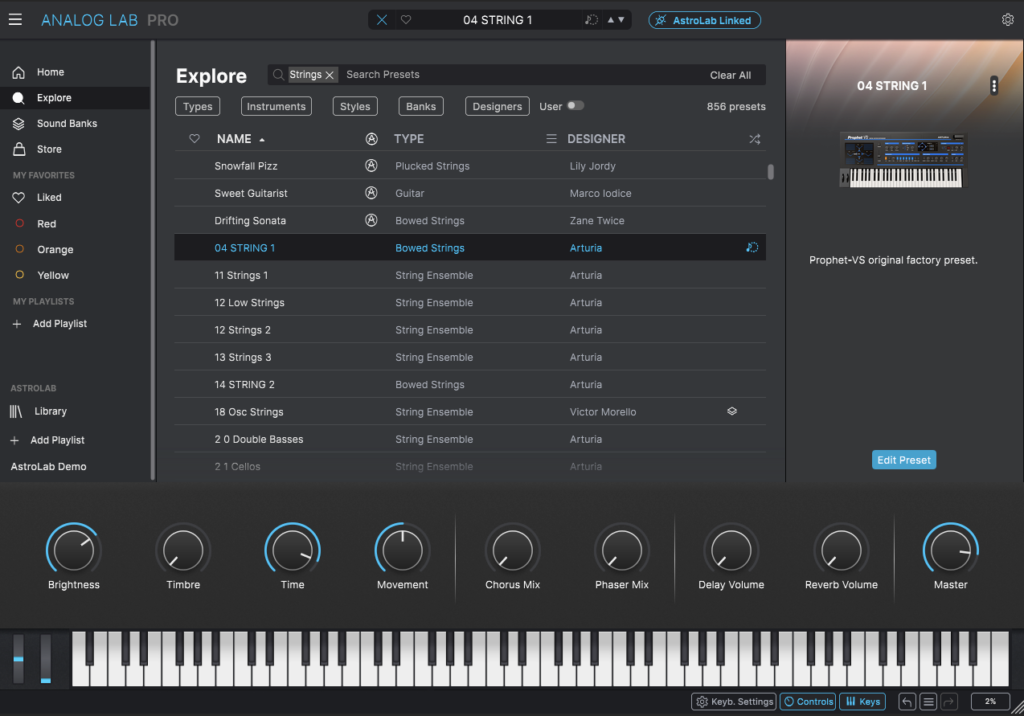Open the Designers filter dropdown
The height and width of the screenshot is (716, 1024).
497,106
